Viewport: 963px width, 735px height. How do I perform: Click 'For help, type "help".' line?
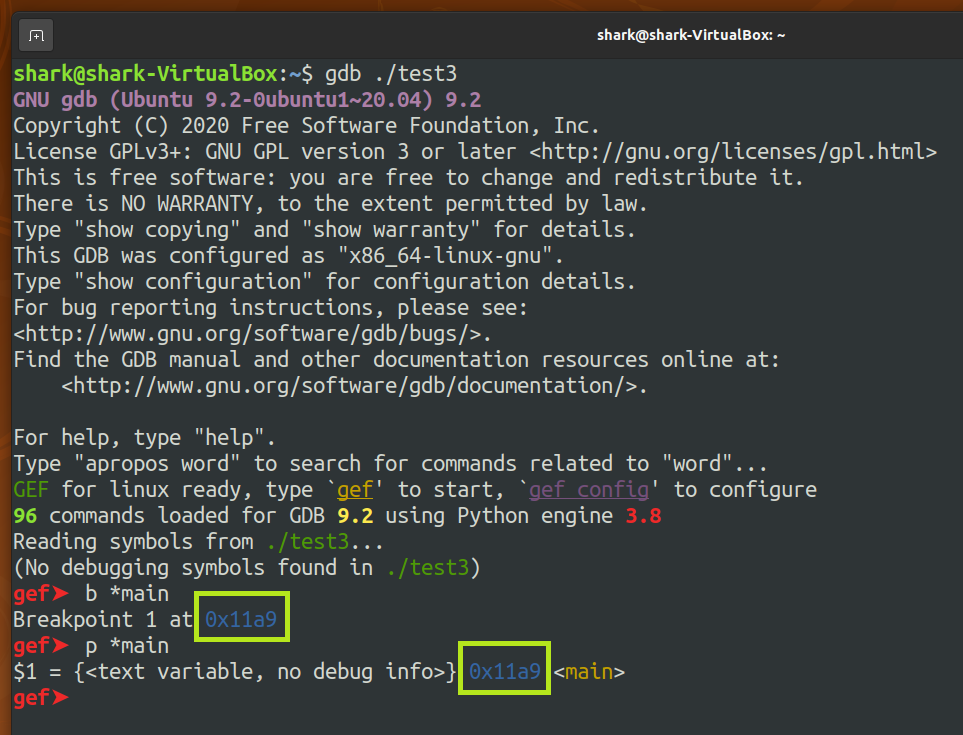[x=144, y=438]
